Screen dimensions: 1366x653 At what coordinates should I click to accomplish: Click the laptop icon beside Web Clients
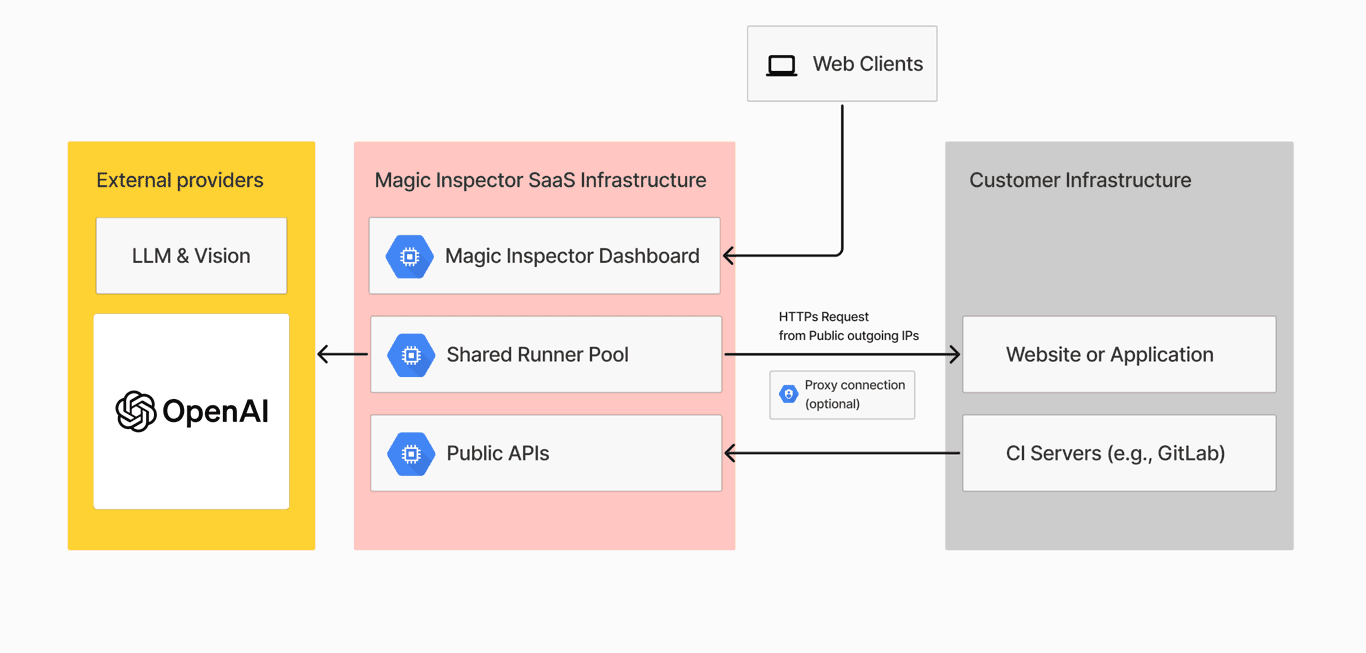coord(781,66)
